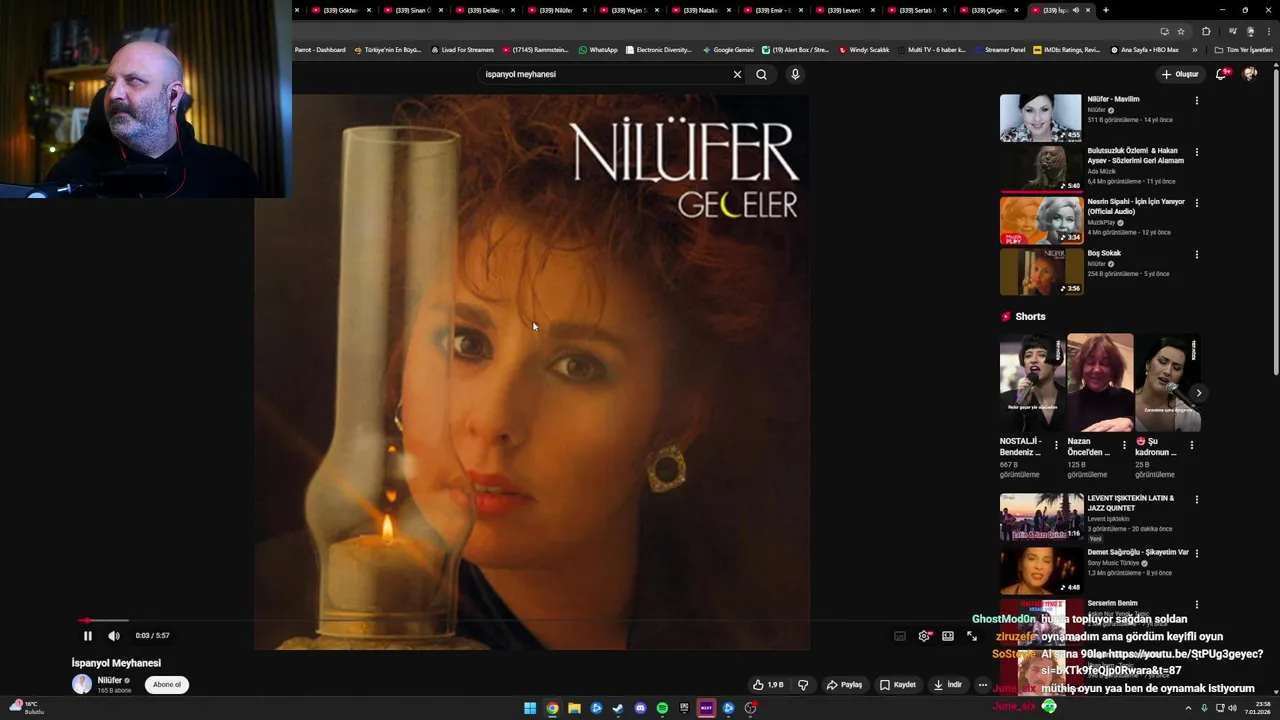The image size is (1280, 720).
Task: Switch to the Natalia browser tab
Action: [700, 10]
